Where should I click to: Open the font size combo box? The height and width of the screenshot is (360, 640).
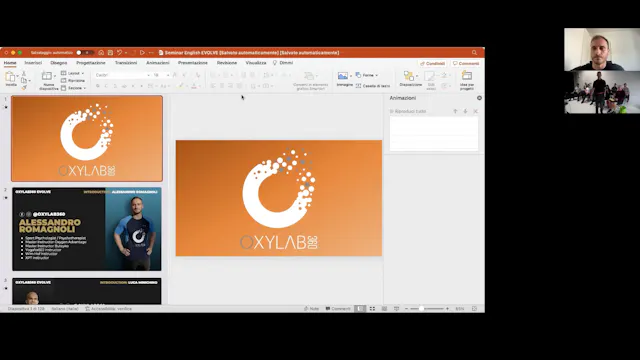161,75
